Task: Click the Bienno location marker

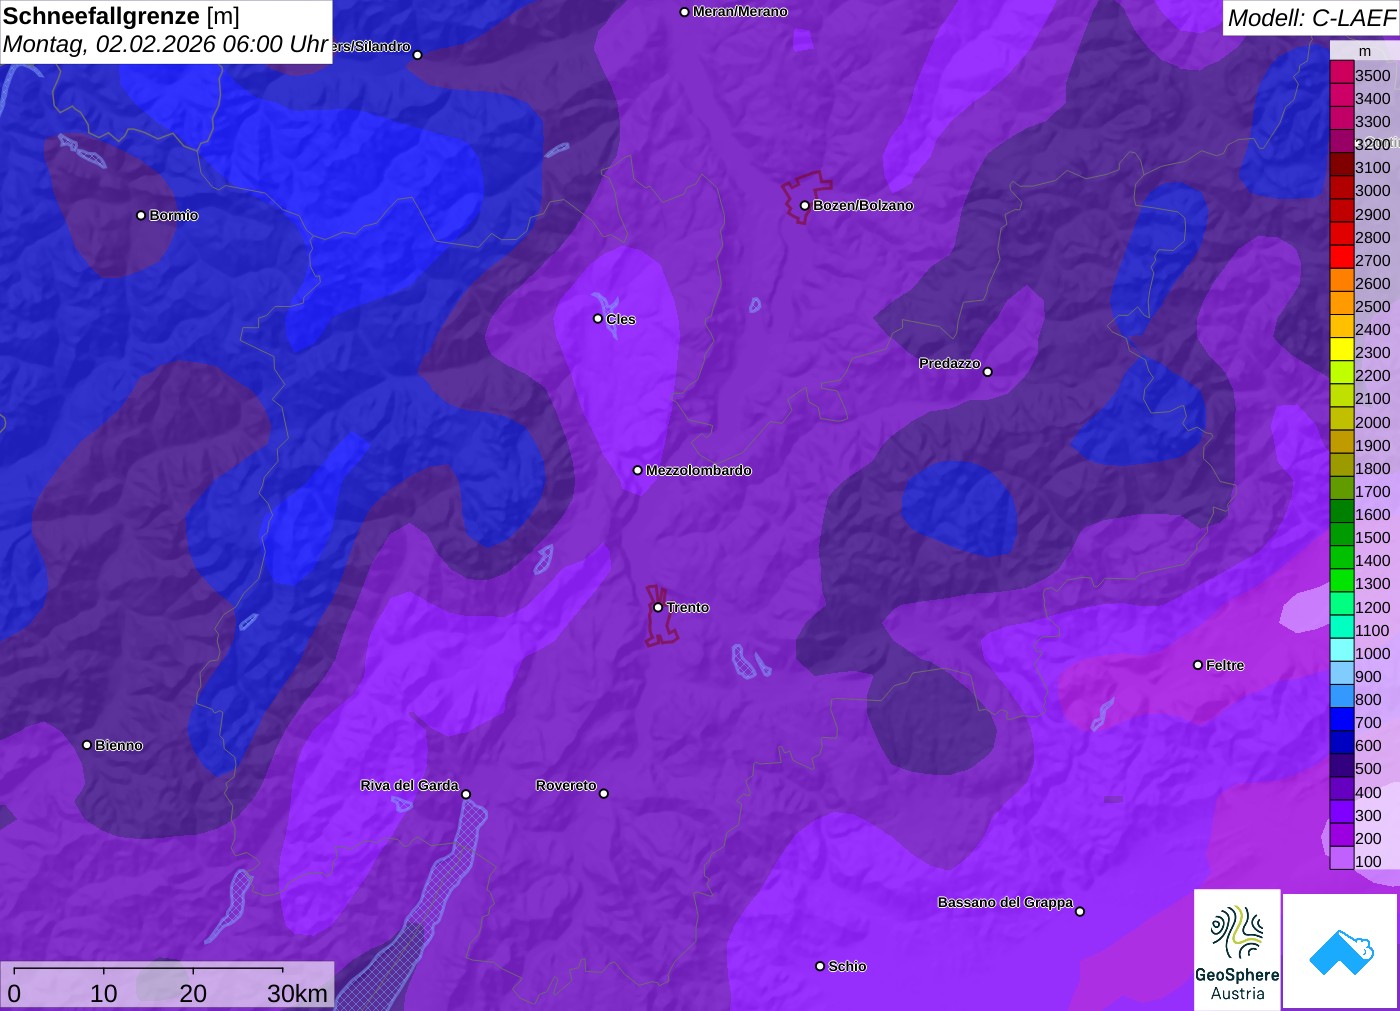Action: click(x=87, y=745)
